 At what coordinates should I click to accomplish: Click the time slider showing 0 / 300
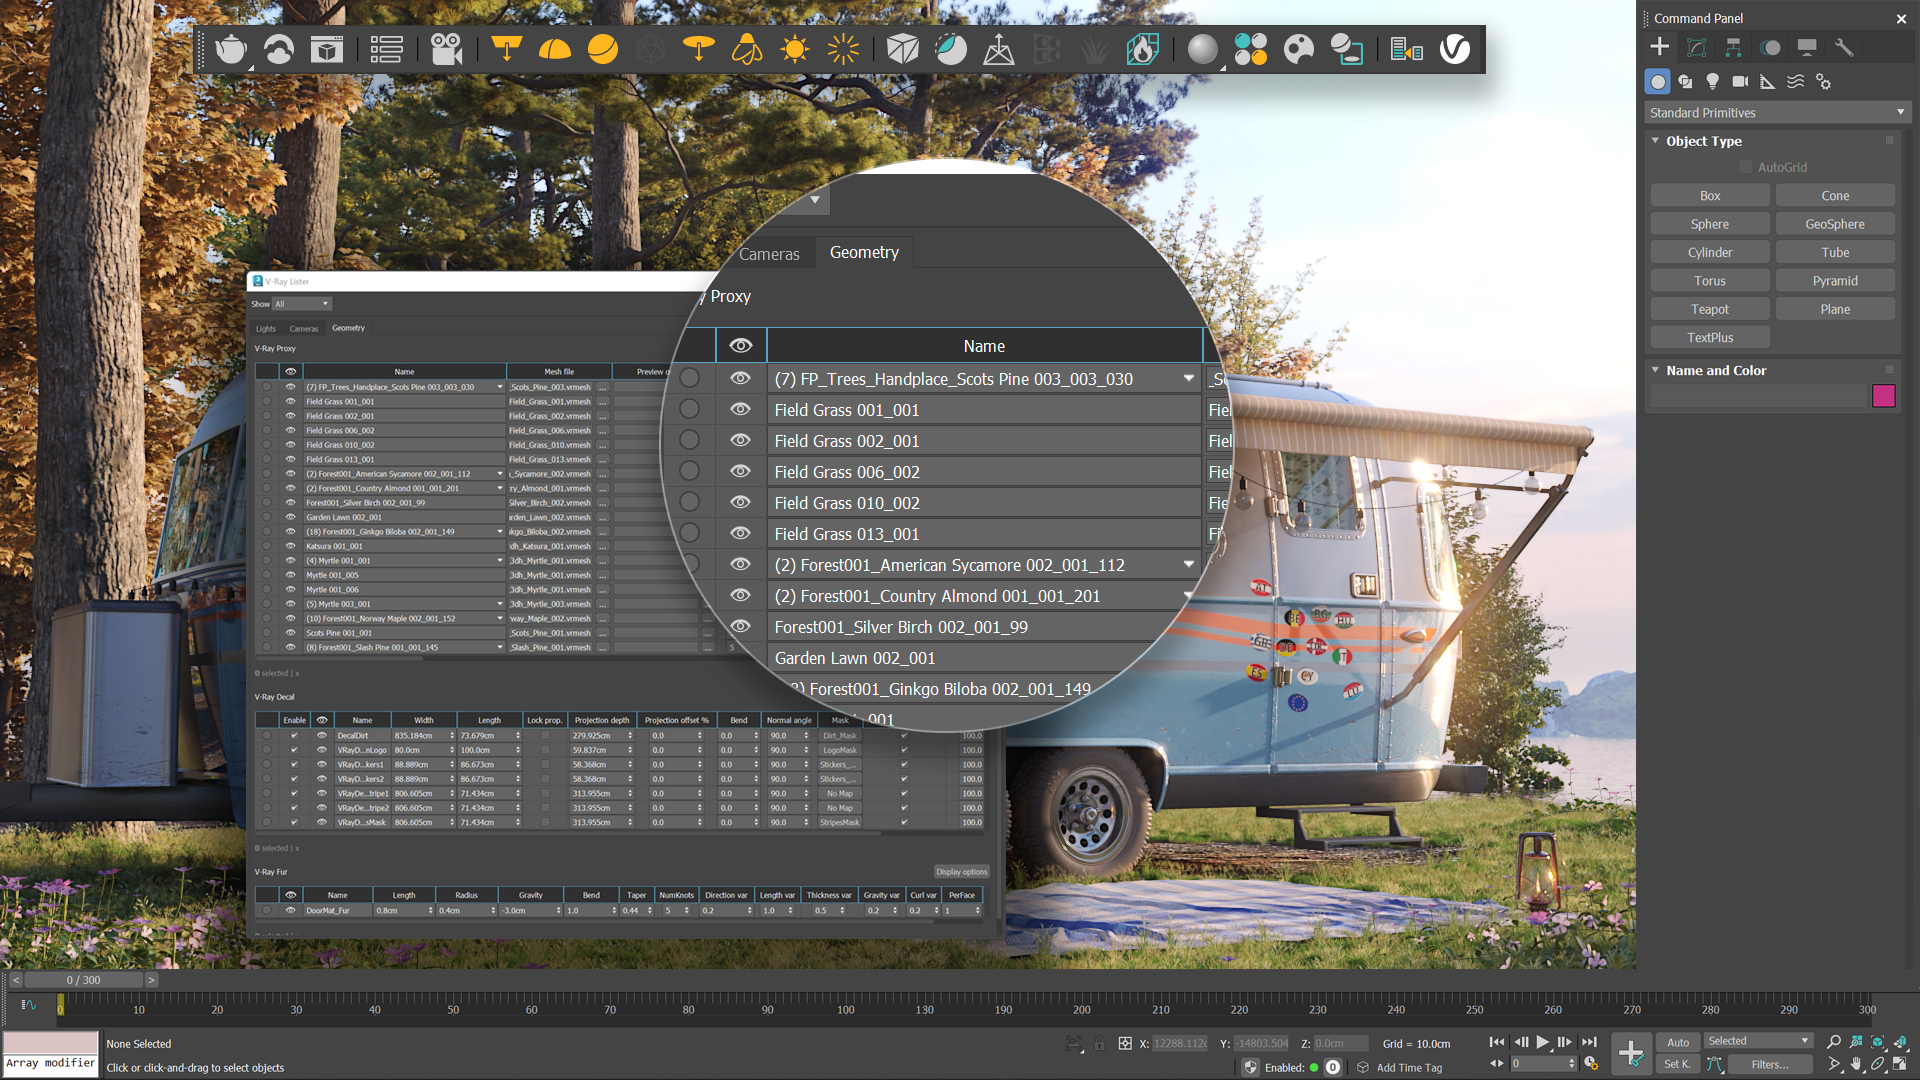(x=84, y=981)
